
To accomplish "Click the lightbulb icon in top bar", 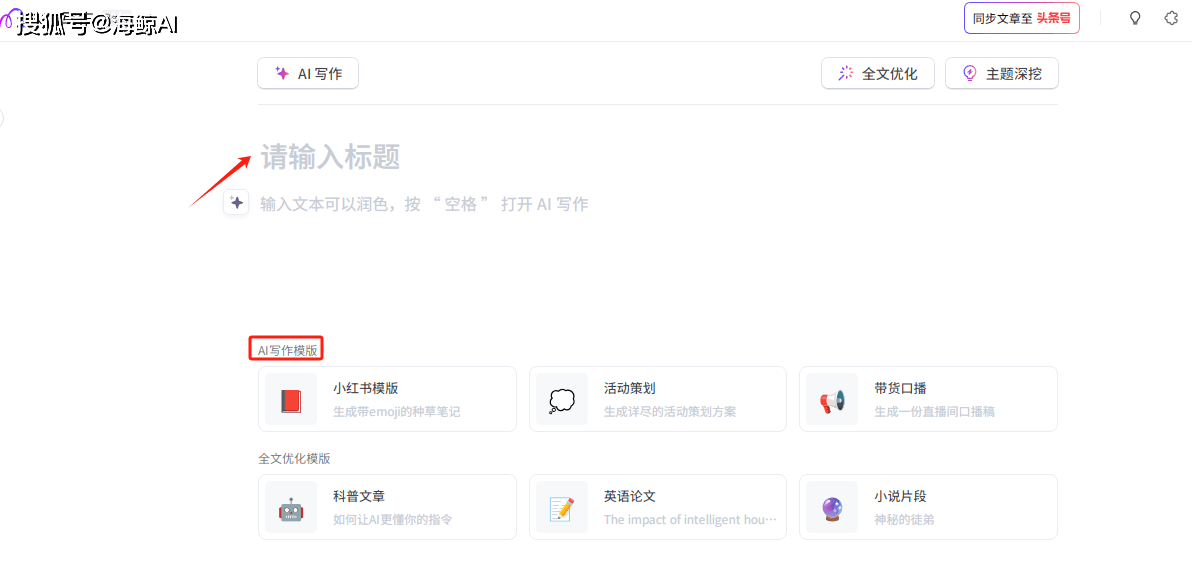I will [1134, 18].
